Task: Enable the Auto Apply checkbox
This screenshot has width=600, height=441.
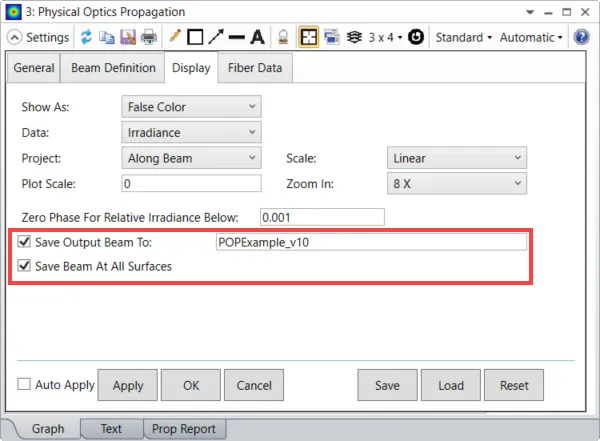Action: click(24, 384)
